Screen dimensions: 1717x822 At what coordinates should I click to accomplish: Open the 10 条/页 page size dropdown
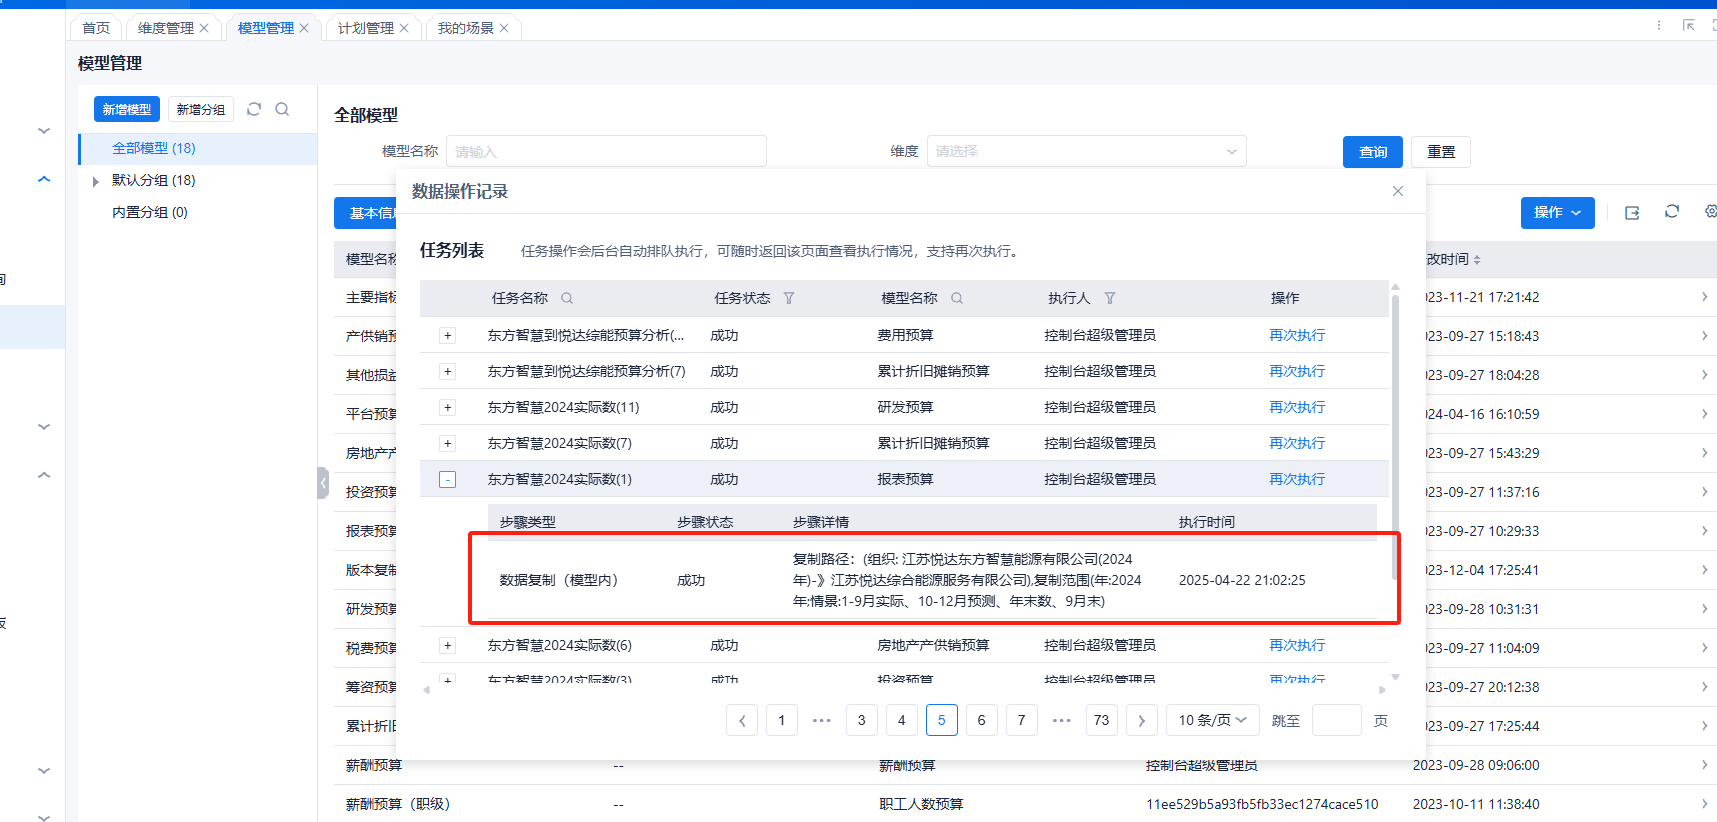tap(1212, 720)
